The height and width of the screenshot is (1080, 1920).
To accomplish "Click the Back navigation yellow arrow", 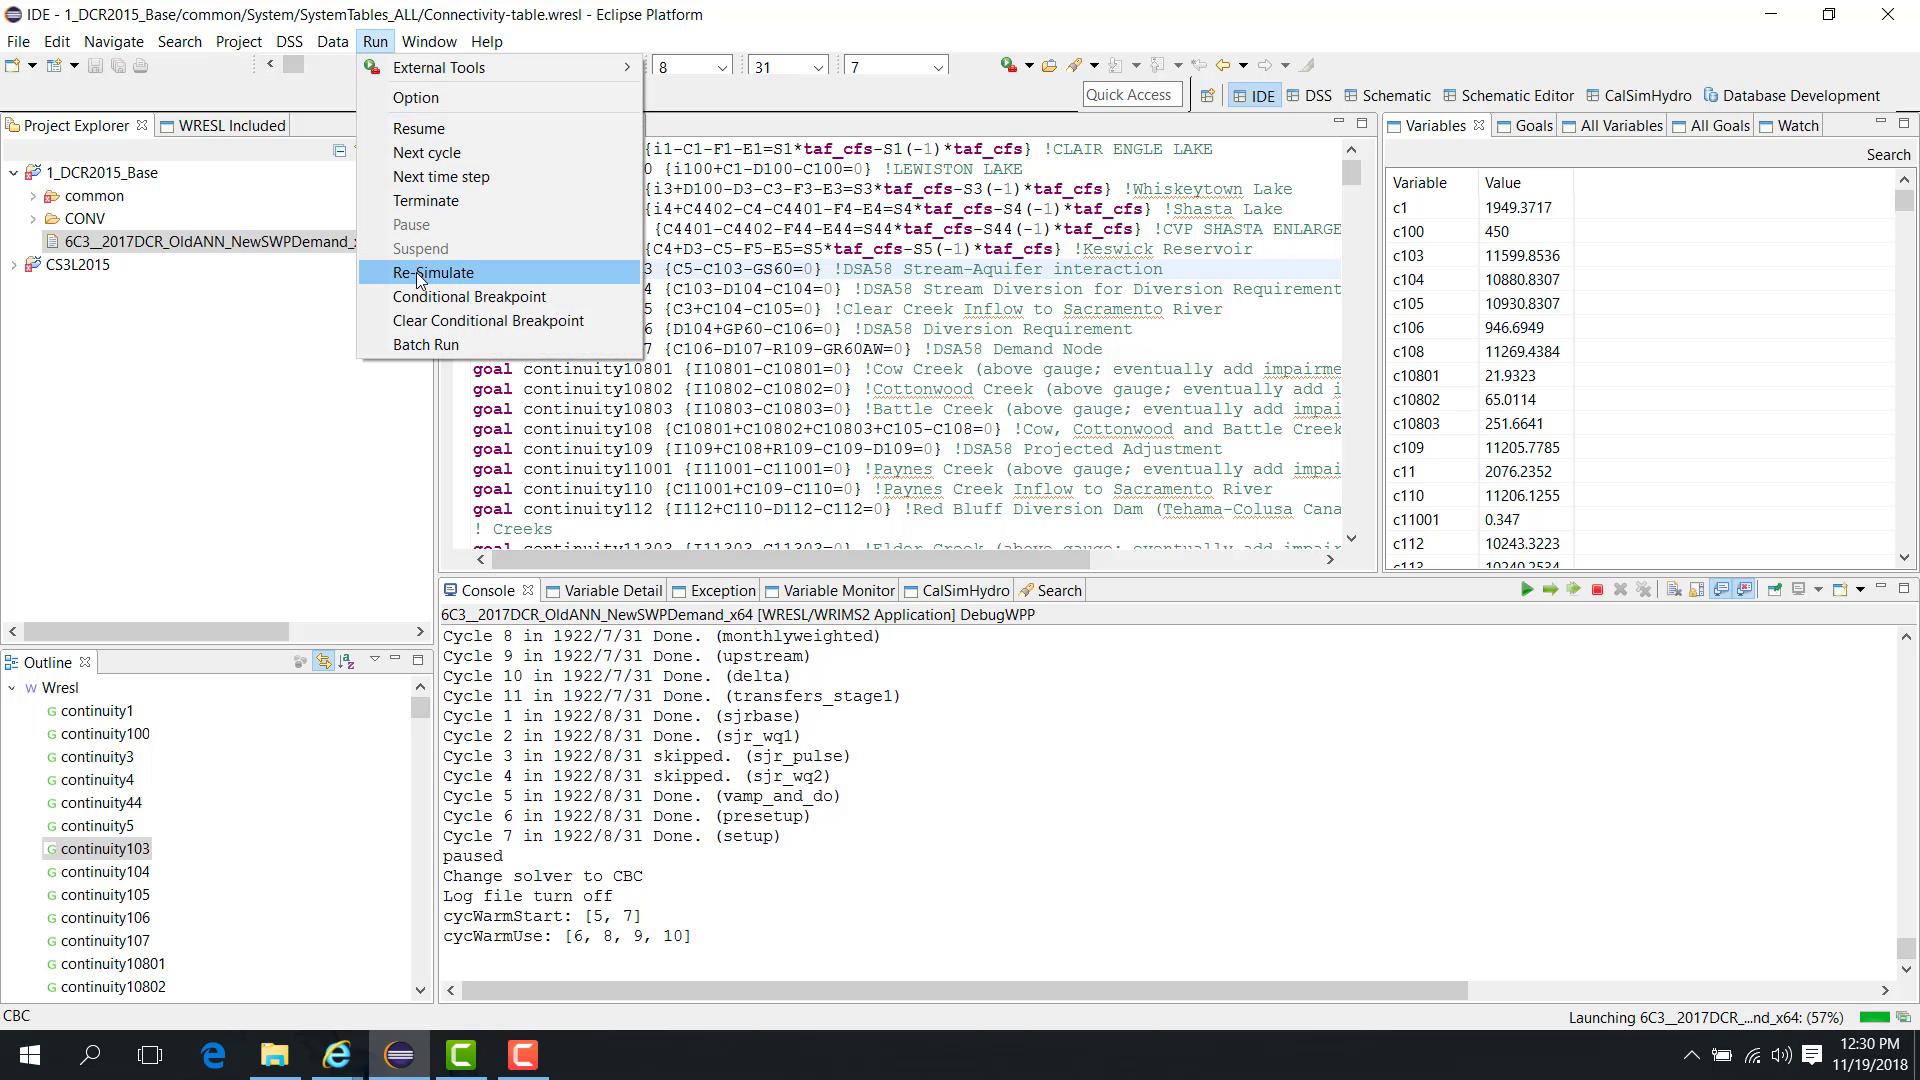I will click(1222, 65).
